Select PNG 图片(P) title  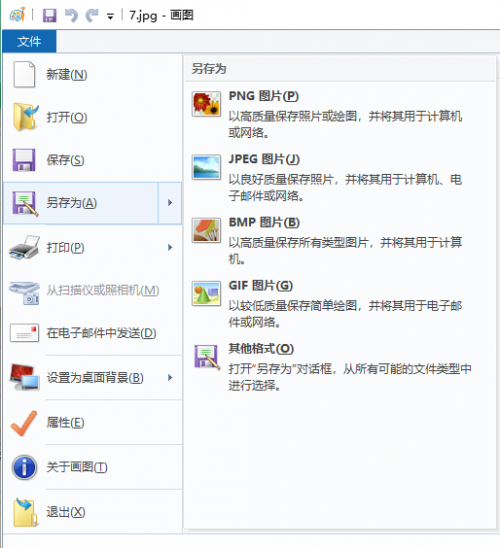pyautogui.click(x=264, y=96)
